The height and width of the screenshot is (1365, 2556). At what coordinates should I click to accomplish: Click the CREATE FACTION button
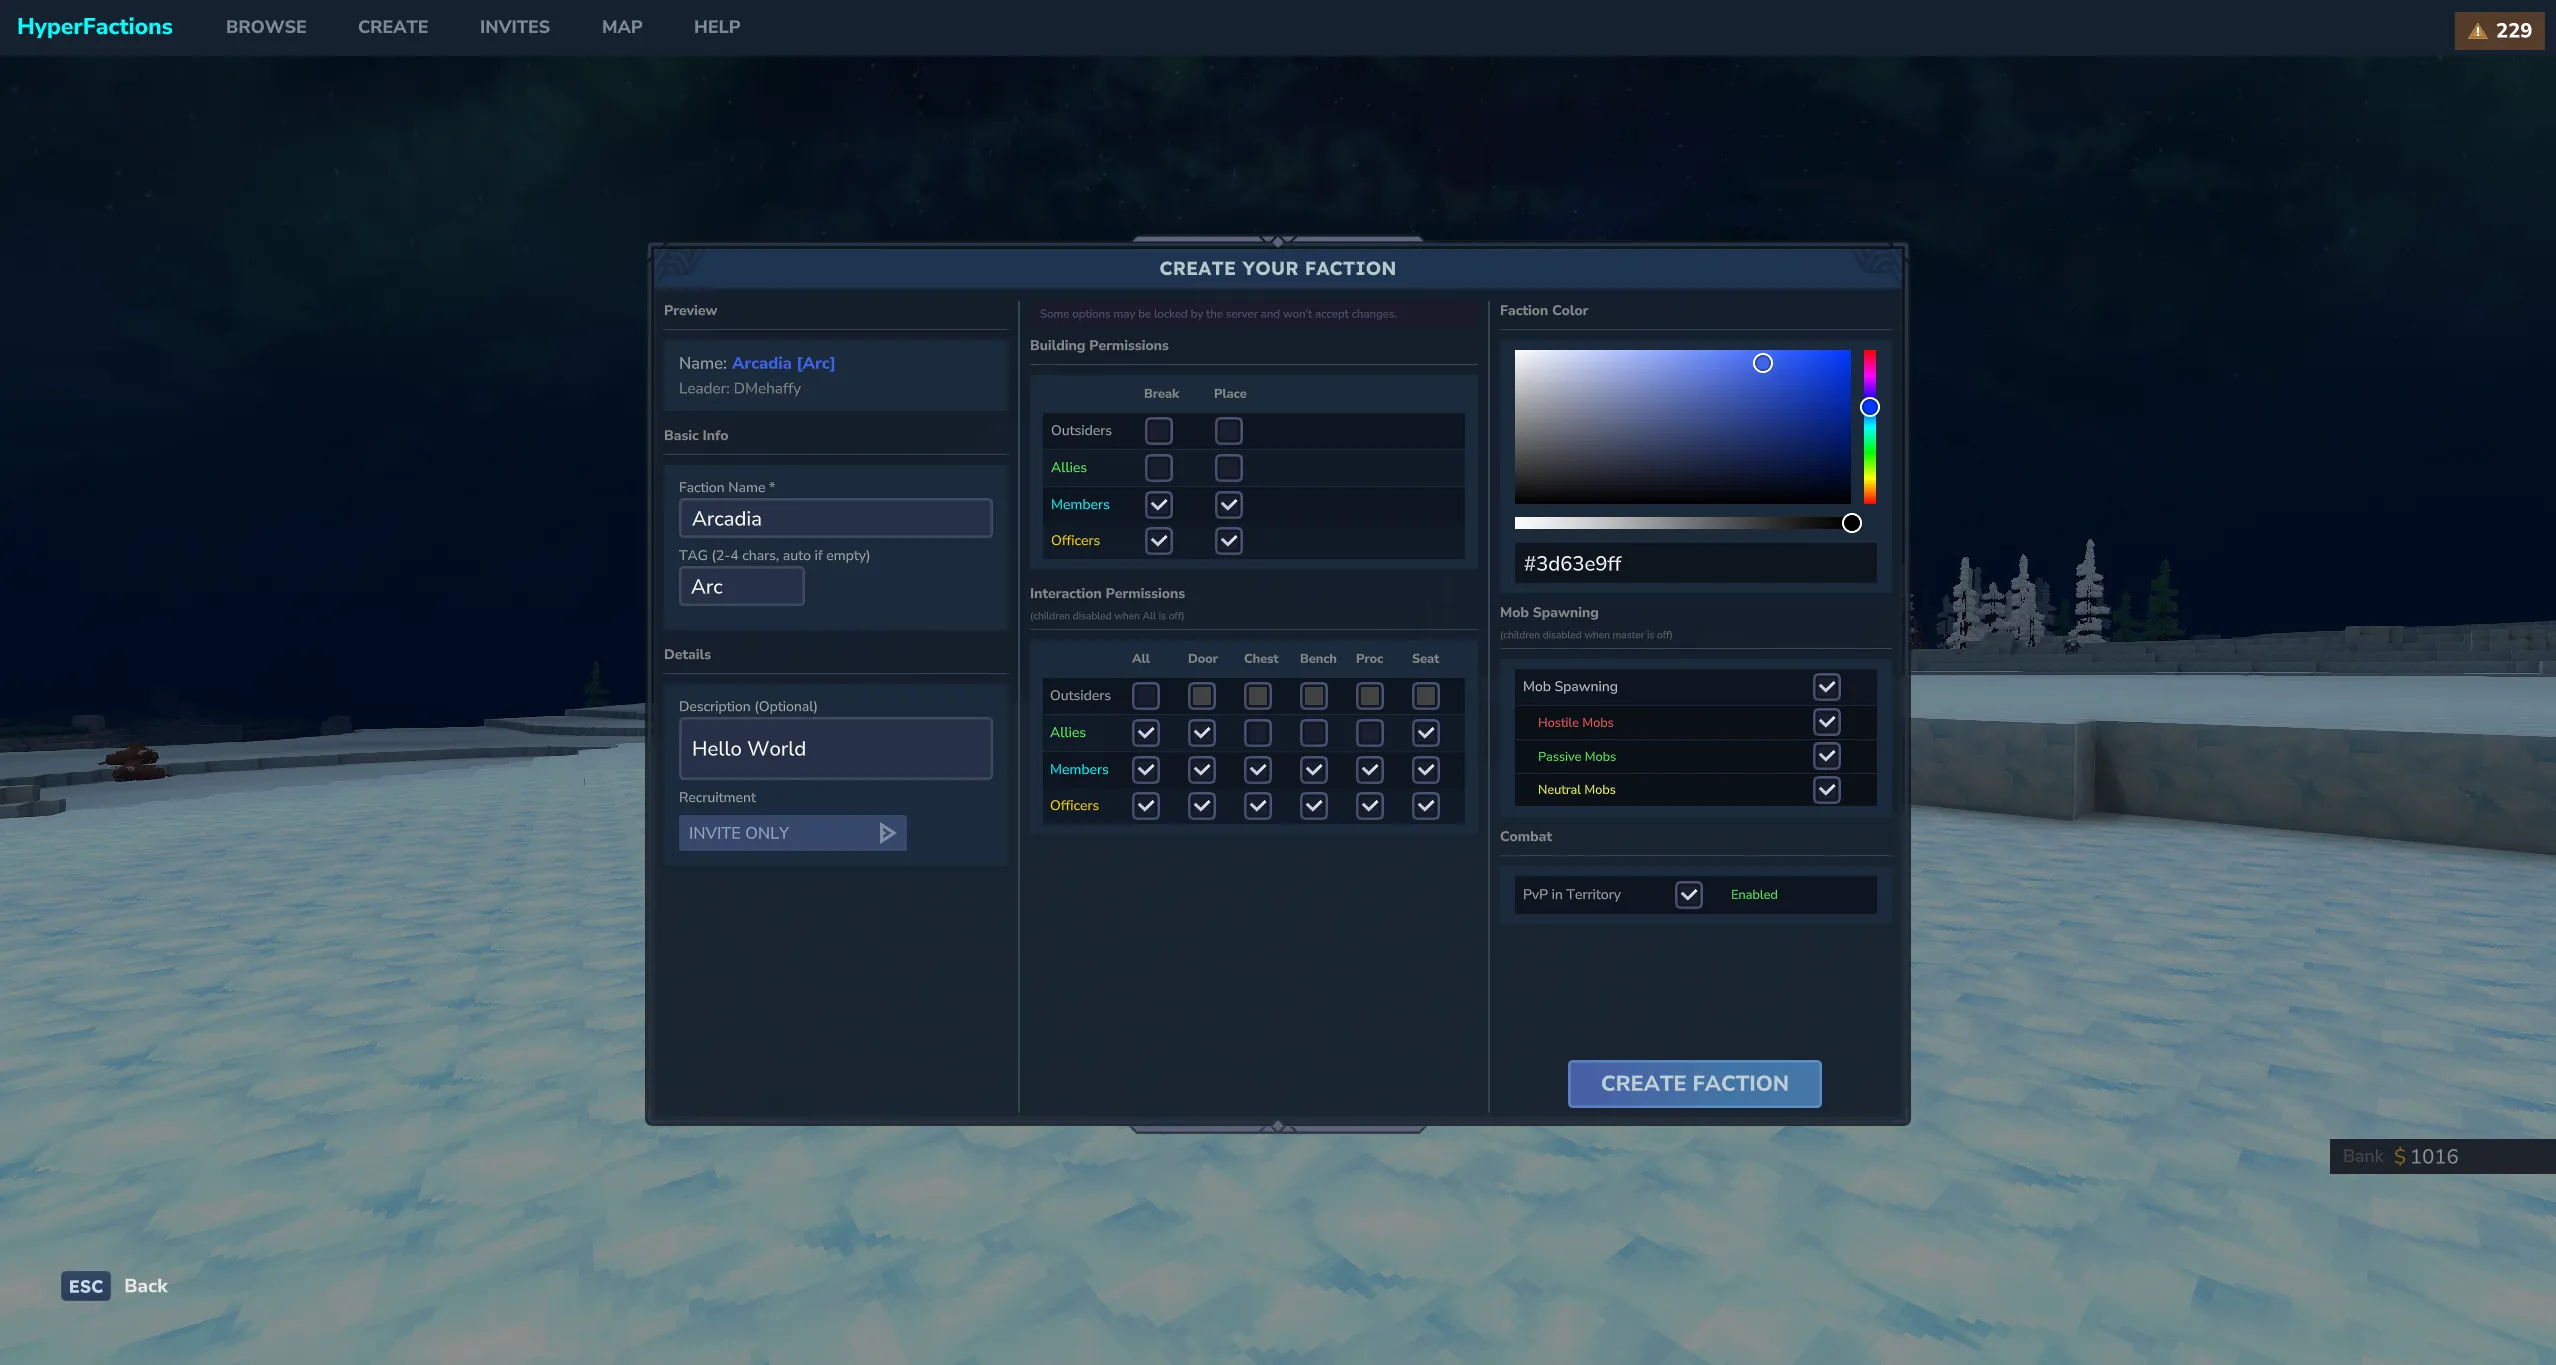[1694, 1084]
